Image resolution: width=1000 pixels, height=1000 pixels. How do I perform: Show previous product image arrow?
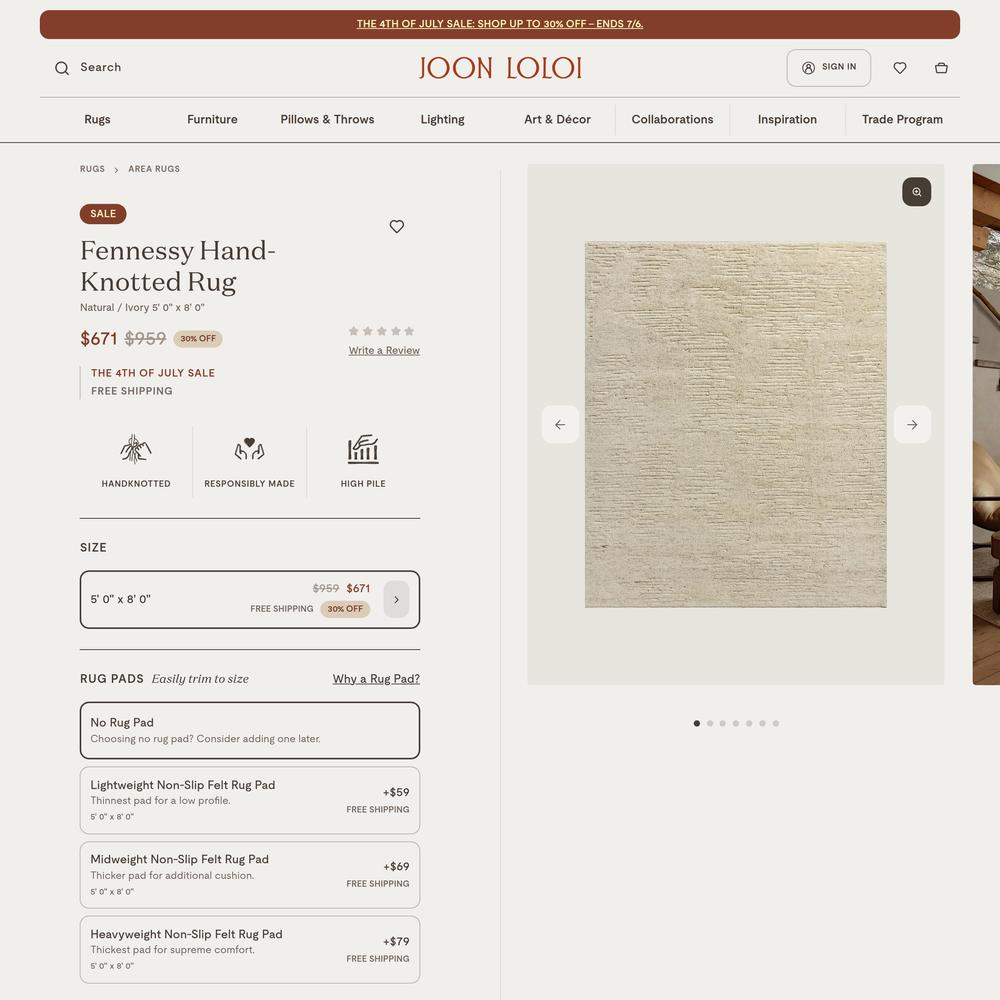coord(560,424)
